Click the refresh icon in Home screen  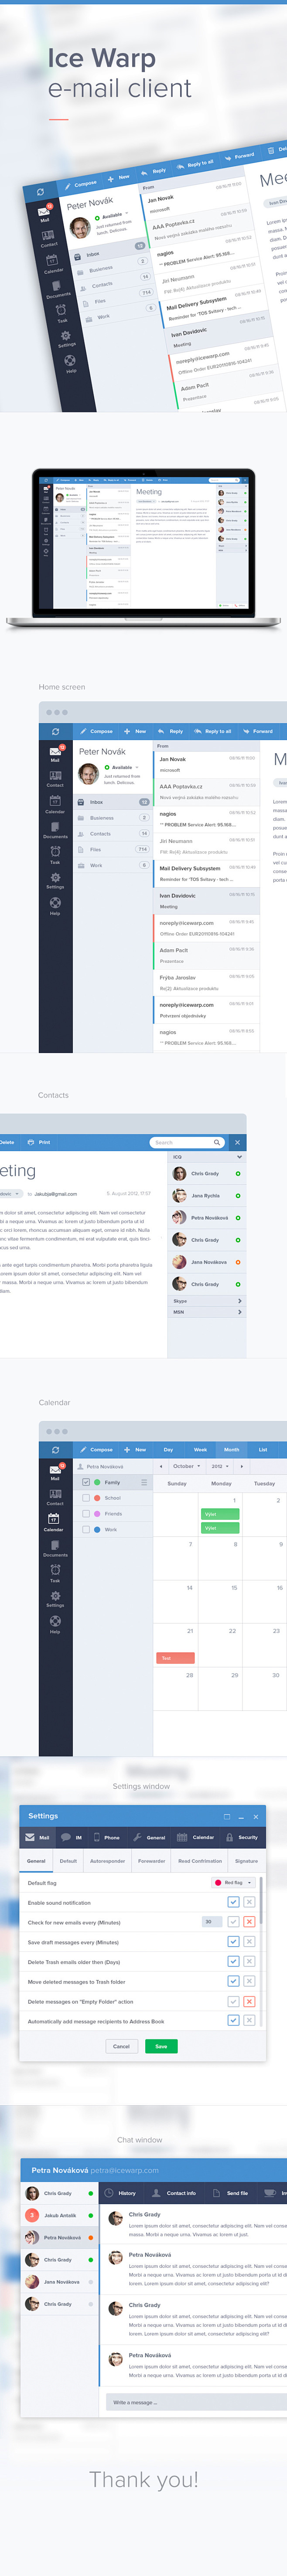tap(55, 731)
